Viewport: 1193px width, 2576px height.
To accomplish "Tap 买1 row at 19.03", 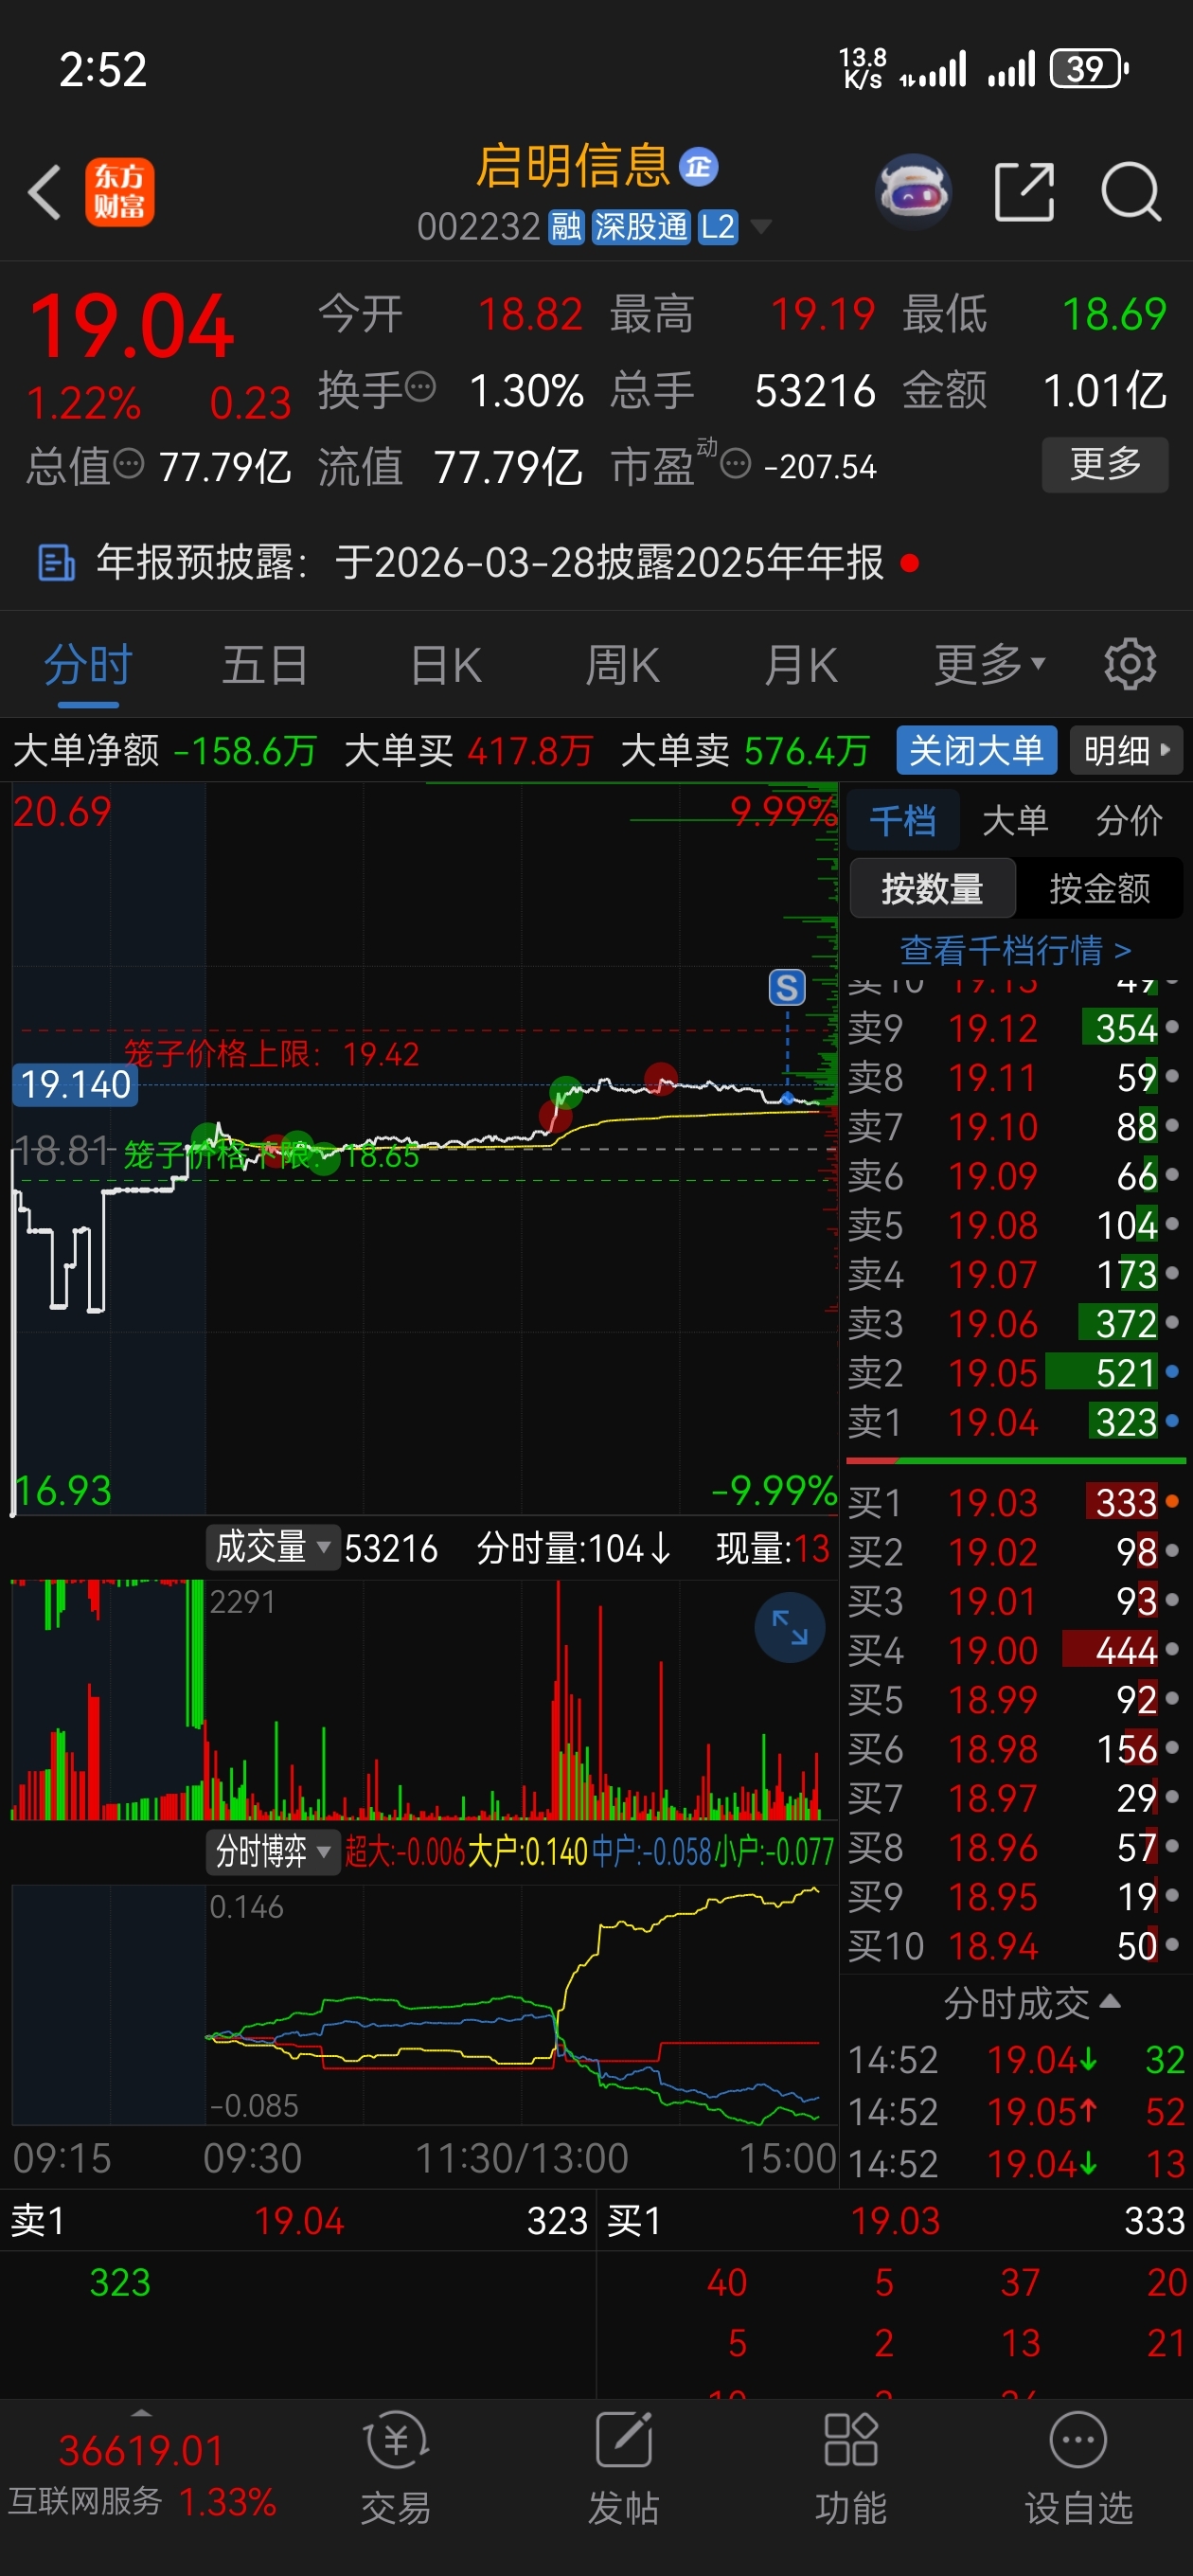I will pyautogui.click(x=1015, y=1502).
